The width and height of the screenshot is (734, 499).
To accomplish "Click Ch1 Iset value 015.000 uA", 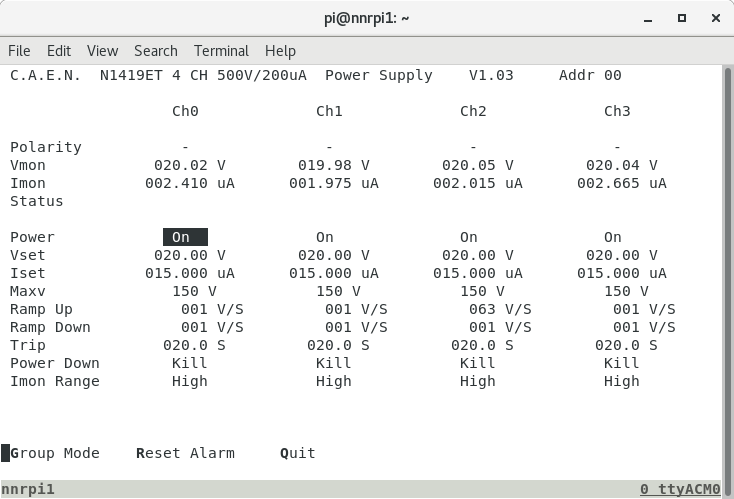I will tap(334, 273).
